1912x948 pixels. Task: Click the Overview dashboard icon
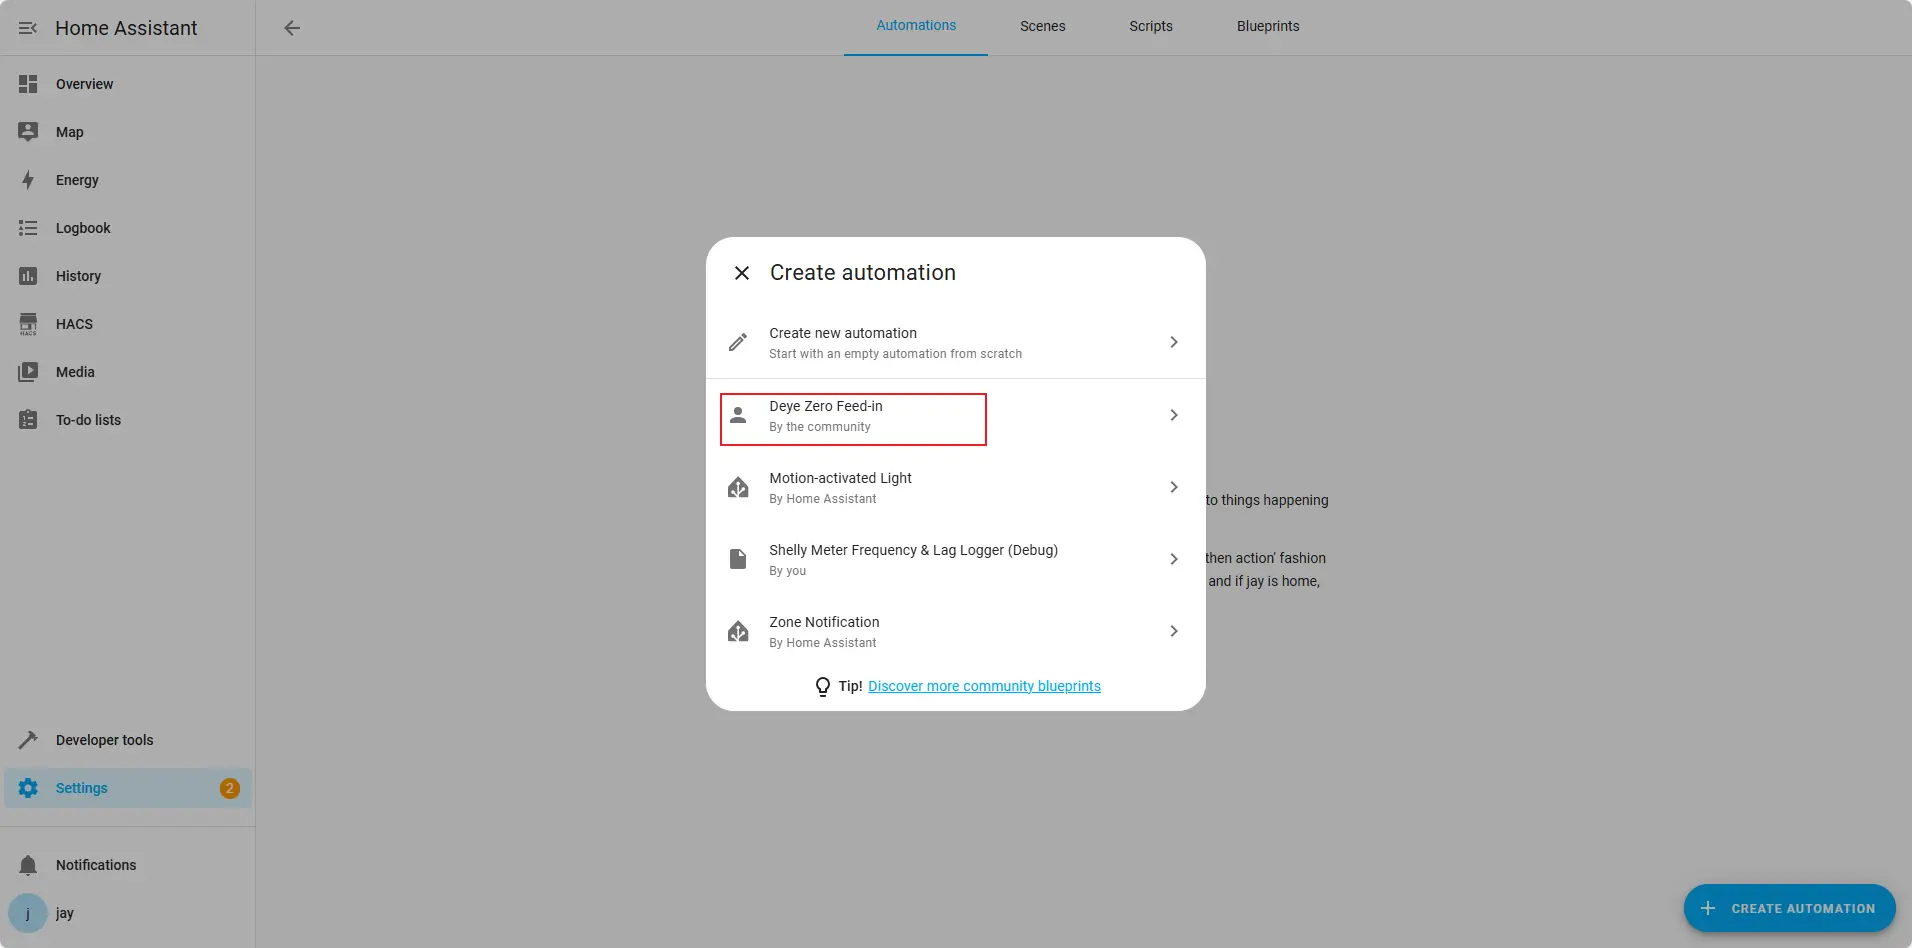coord(28,84)
